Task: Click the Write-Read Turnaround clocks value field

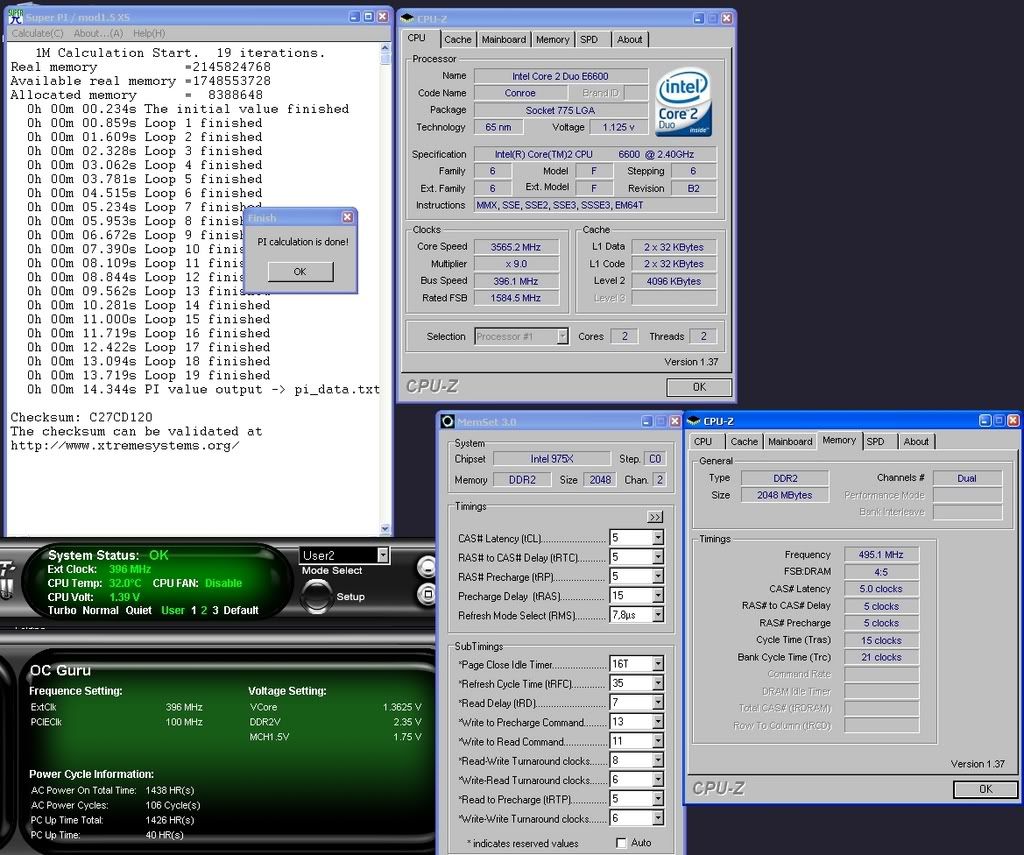Action: pyautogui.click(x=631, y=780)
